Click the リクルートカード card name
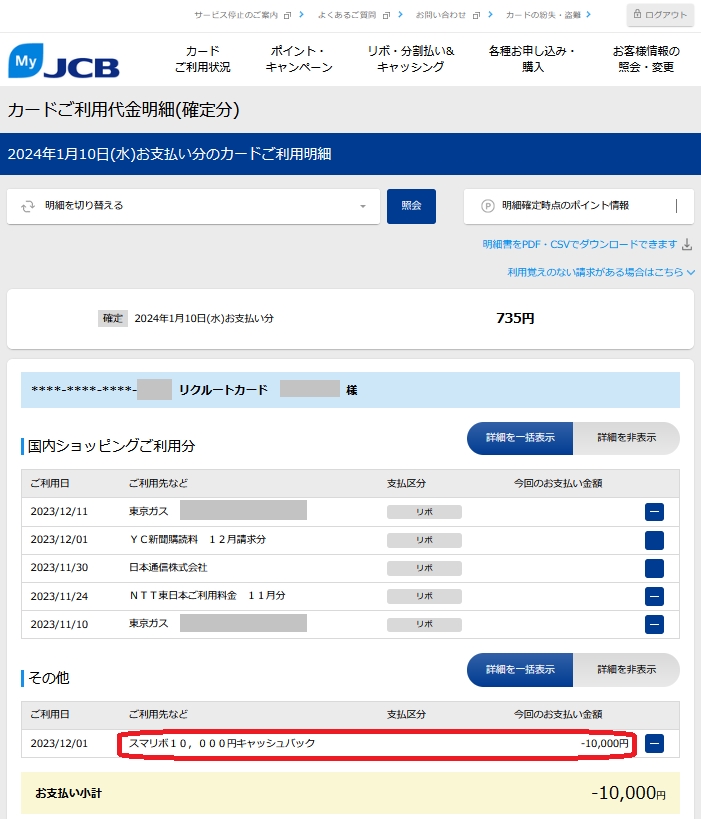Image resolution: width=701 pixels, height=819 pixels. coord(223,390)
